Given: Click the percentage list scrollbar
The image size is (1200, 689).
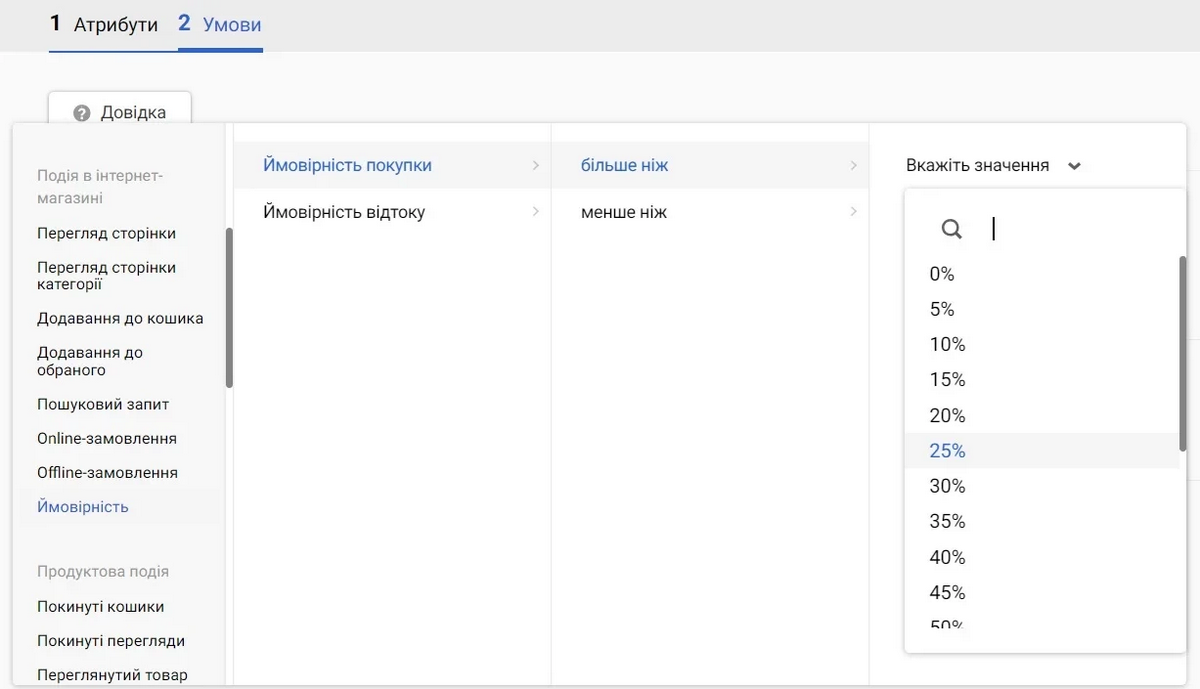Looking at the screenshot, I should (1183, 352).
